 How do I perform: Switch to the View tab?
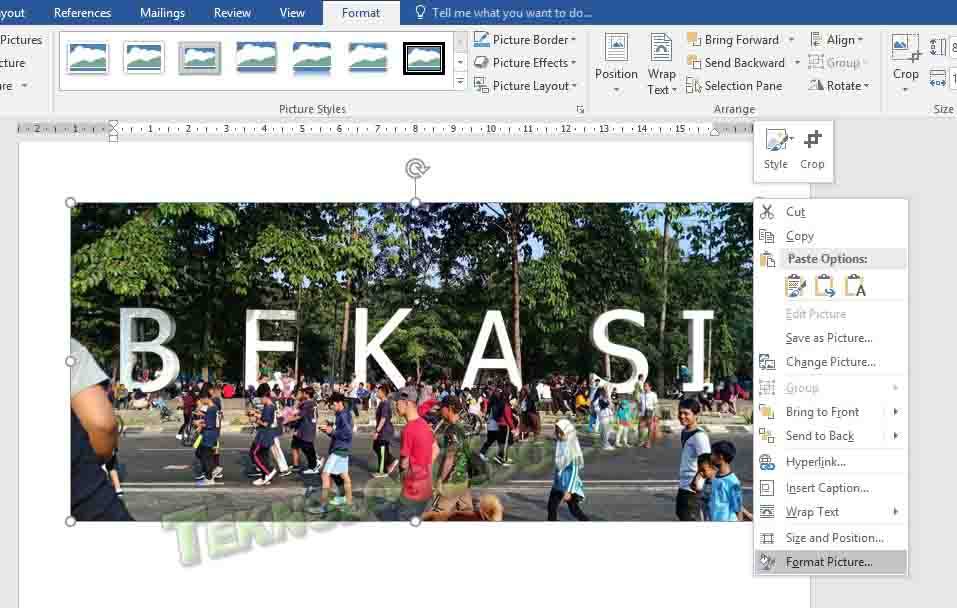click(292, 13)
